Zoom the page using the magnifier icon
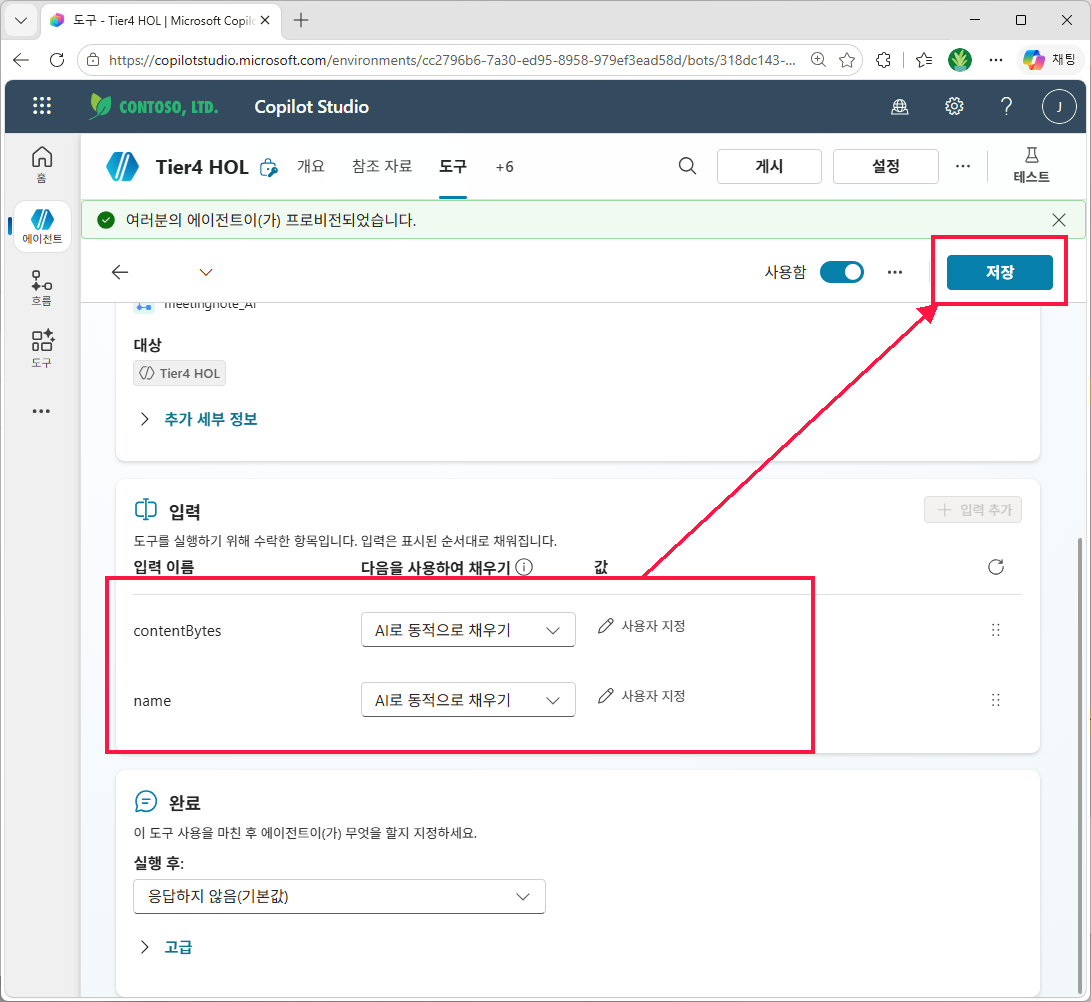 (x=818, y=60)
